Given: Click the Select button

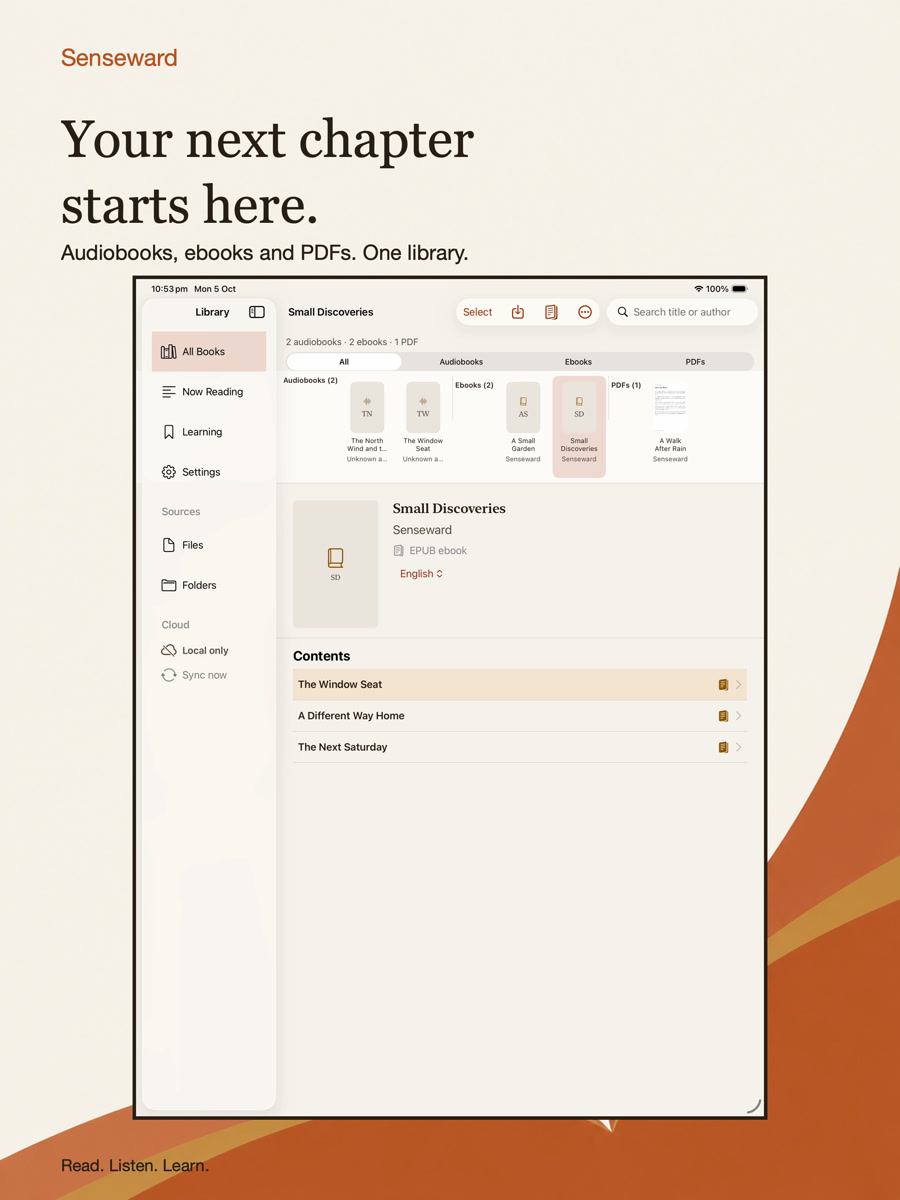Looking at the screenshot, I should point(477,312).
